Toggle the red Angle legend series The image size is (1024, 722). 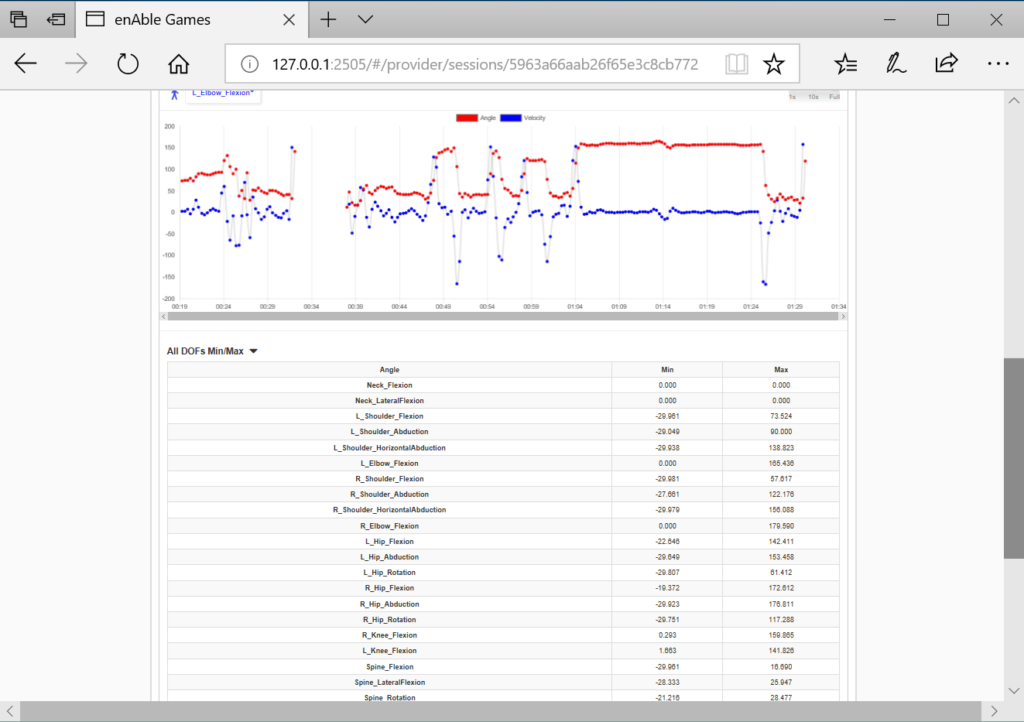tap(476, 118)
